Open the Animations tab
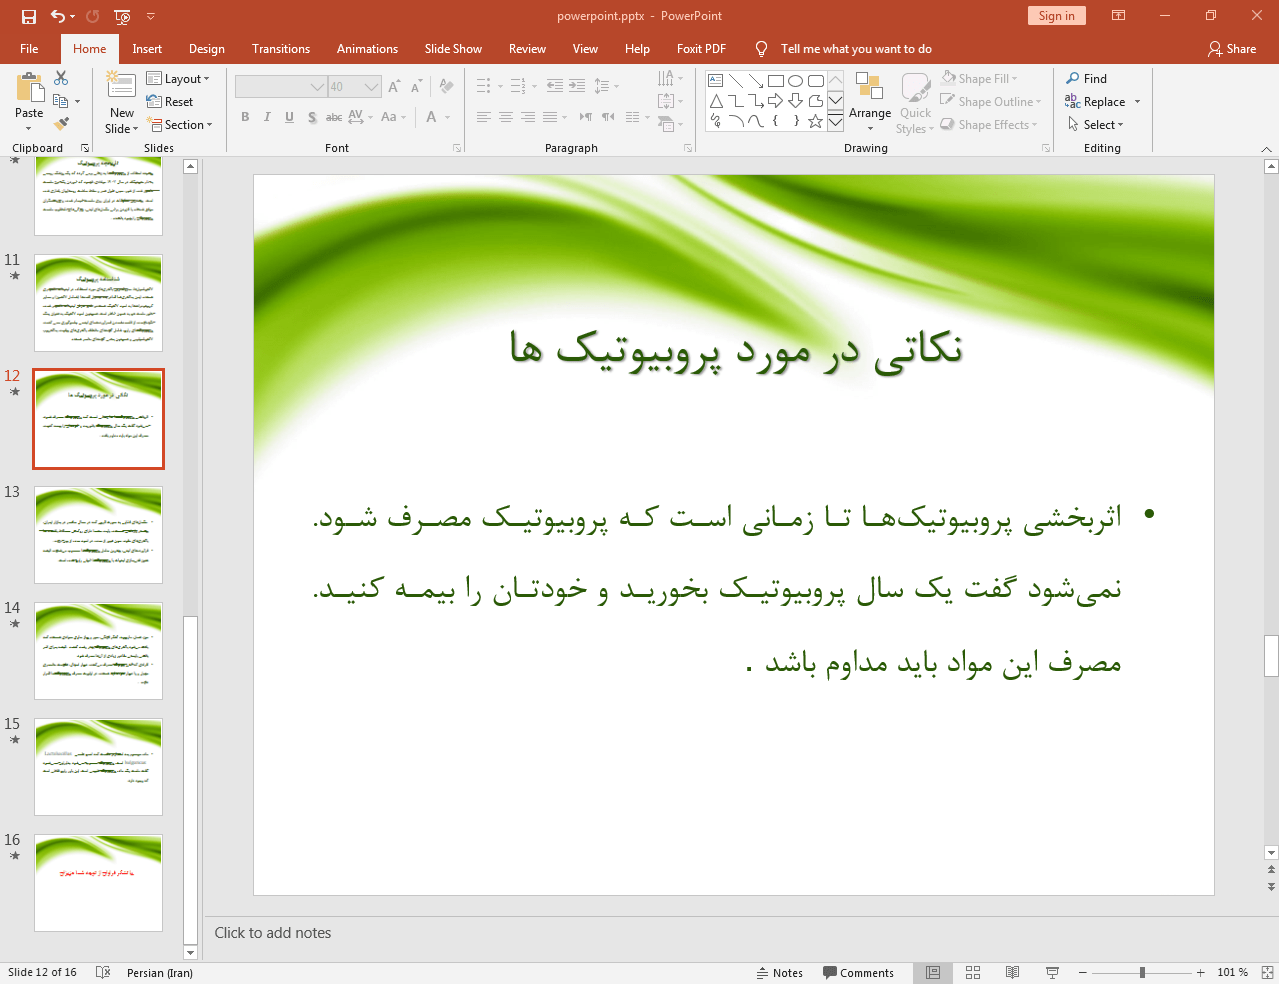The width and height of the screenshot is (1279, 984). pos(367,48)
